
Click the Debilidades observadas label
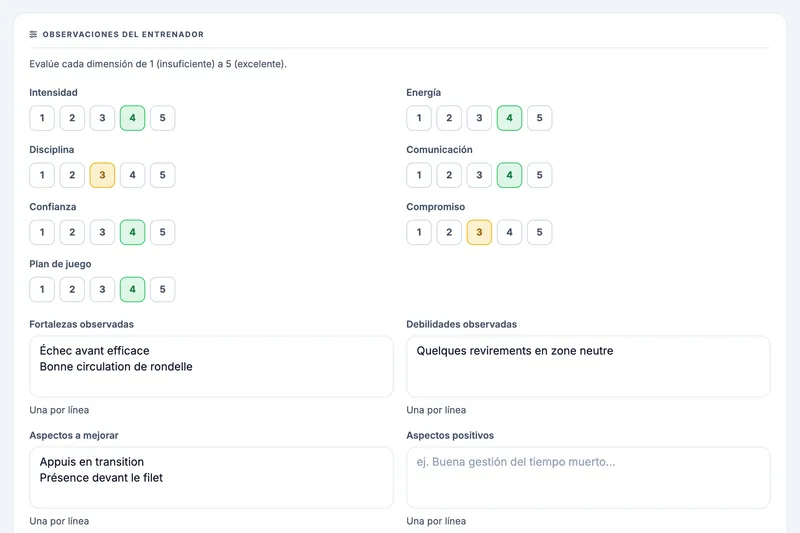point(461,324)
